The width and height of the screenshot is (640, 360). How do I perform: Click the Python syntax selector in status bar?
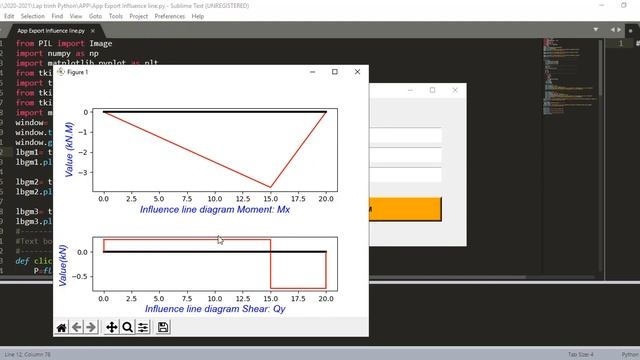(x=630, y=354)
